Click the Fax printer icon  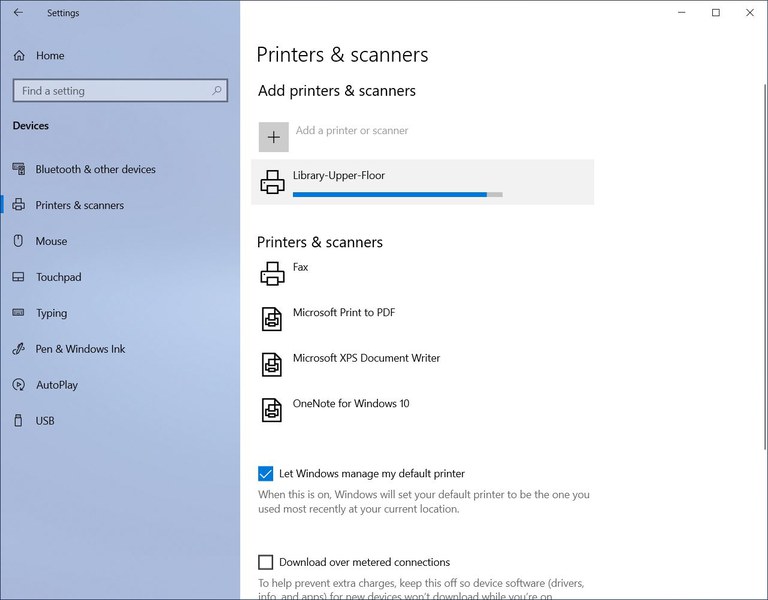[x=272, y=273]
